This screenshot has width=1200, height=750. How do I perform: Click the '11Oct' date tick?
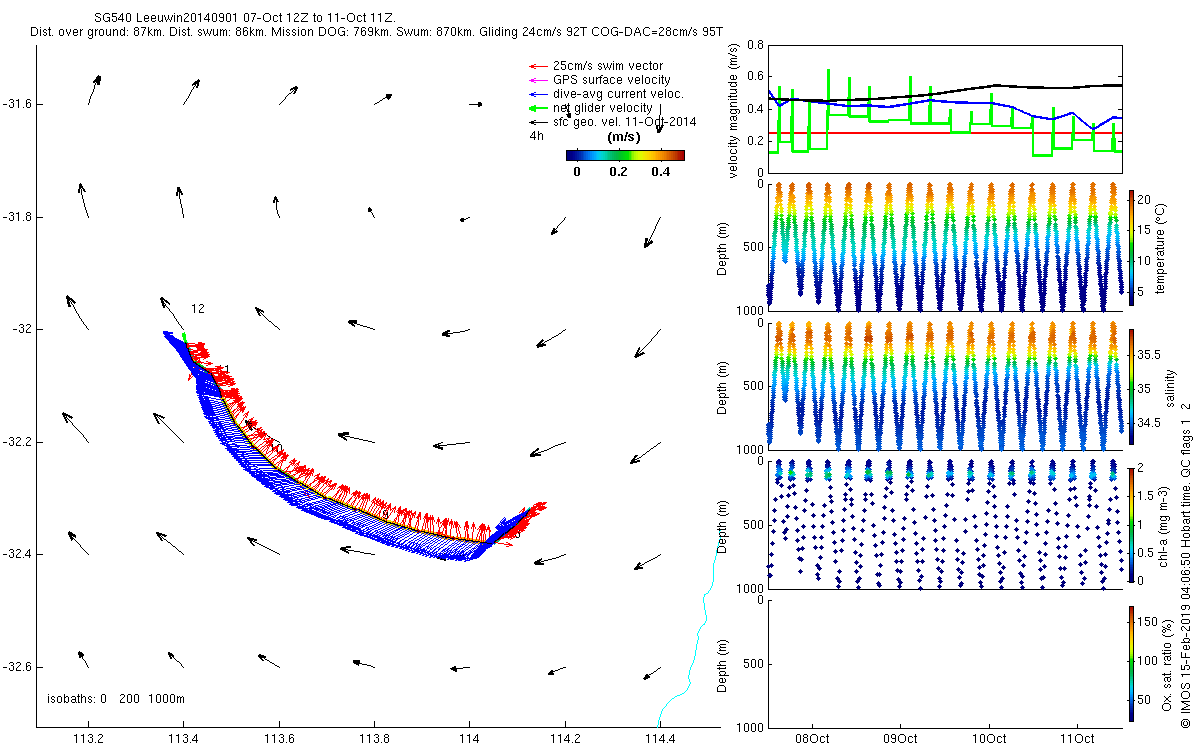coord(1077,740)
